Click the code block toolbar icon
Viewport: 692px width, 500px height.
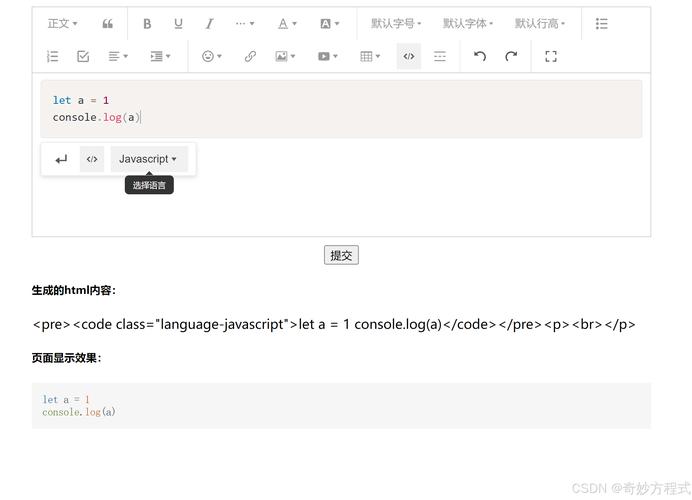pos(408,57)
